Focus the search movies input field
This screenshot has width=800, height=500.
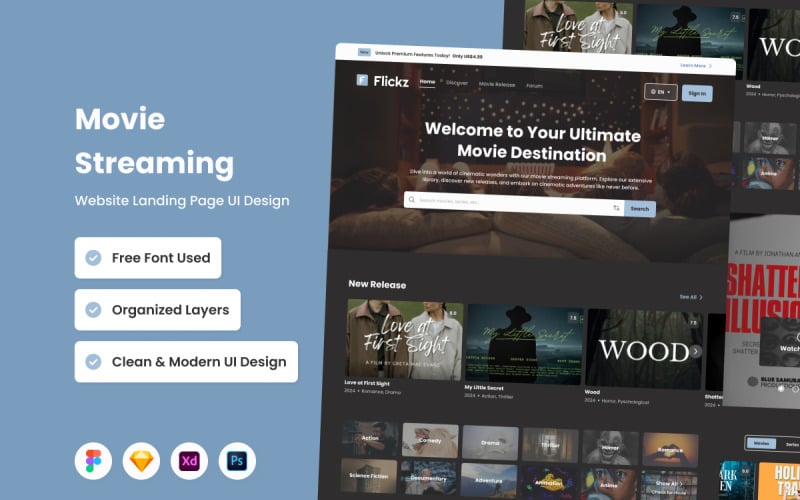pyautogui.click(x=514, y=203)
